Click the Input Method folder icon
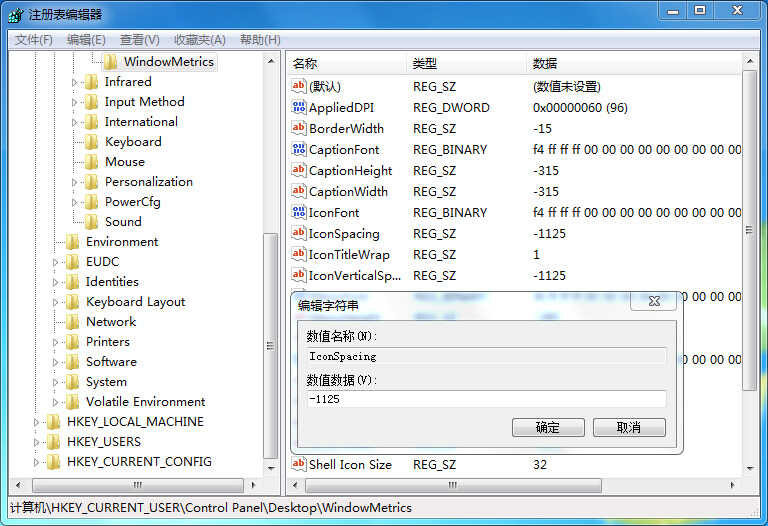Viewport: 768px width, 526px height. click(x=92, y=102)
